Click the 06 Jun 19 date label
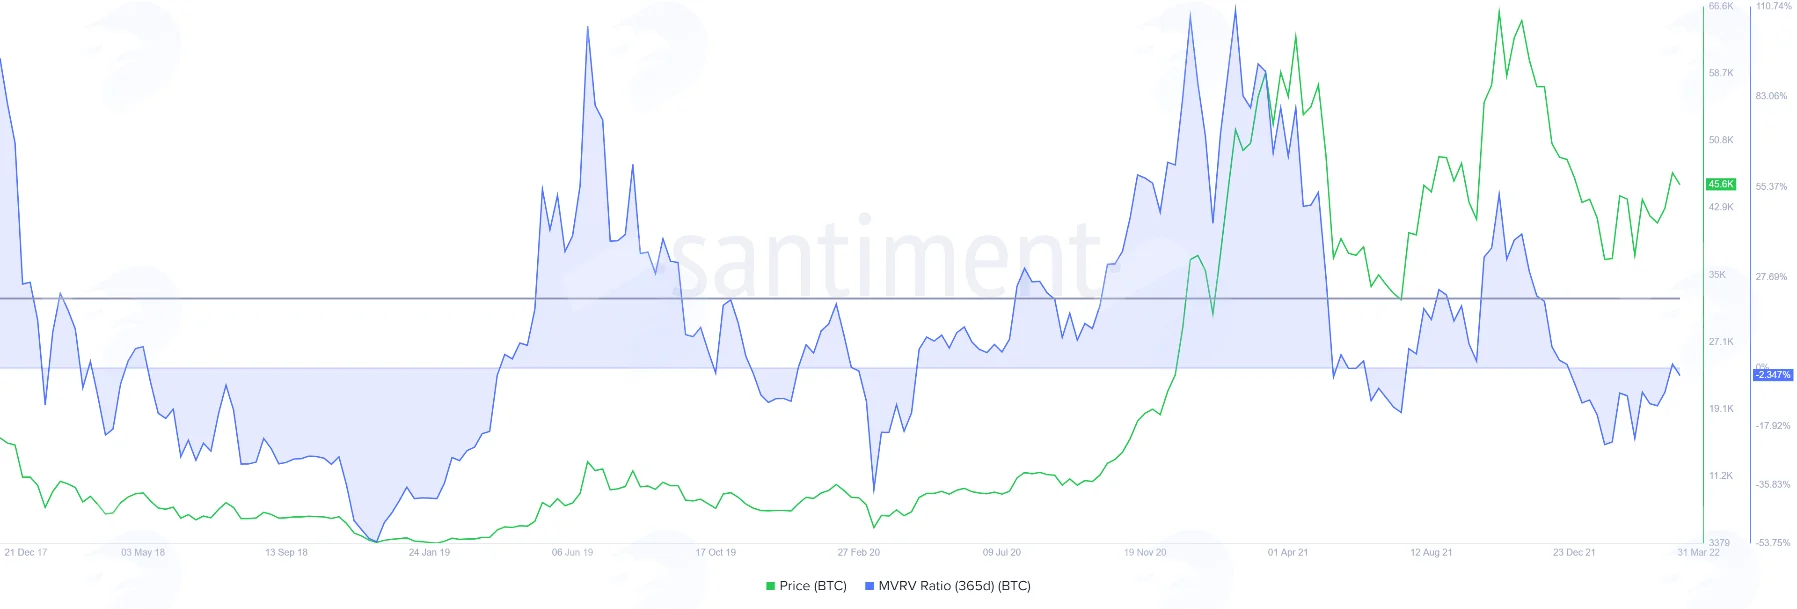 click(572, 552)
